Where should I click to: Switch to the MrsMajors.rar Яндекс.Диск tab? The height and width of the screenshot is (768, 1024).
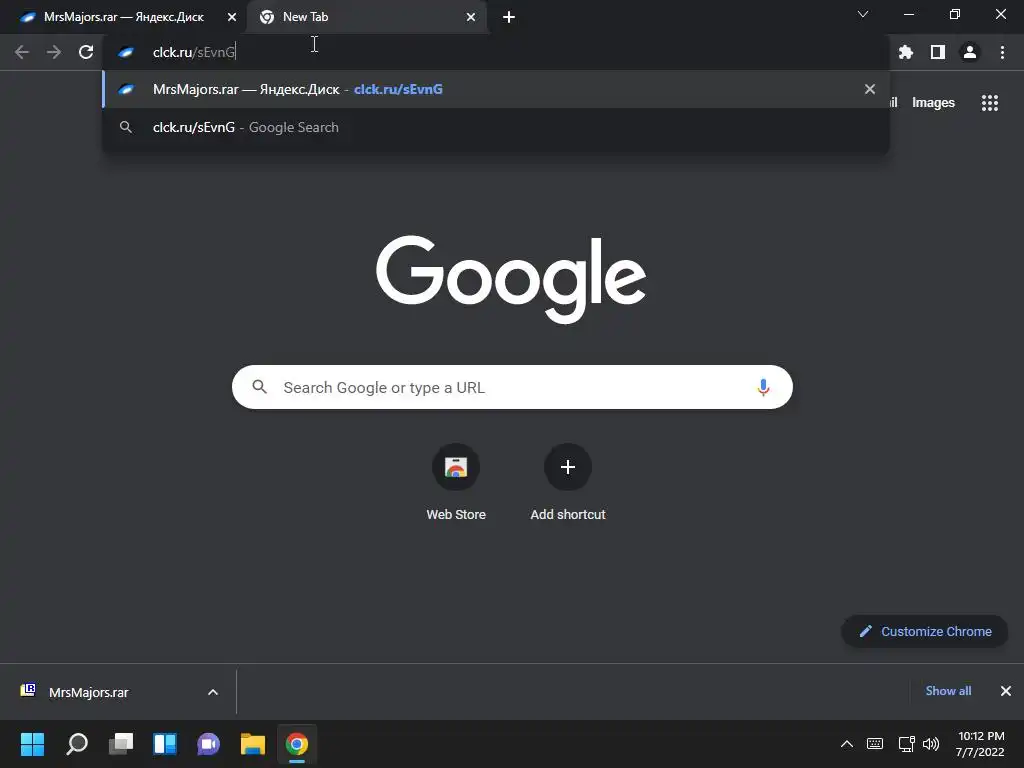[124, 18]
